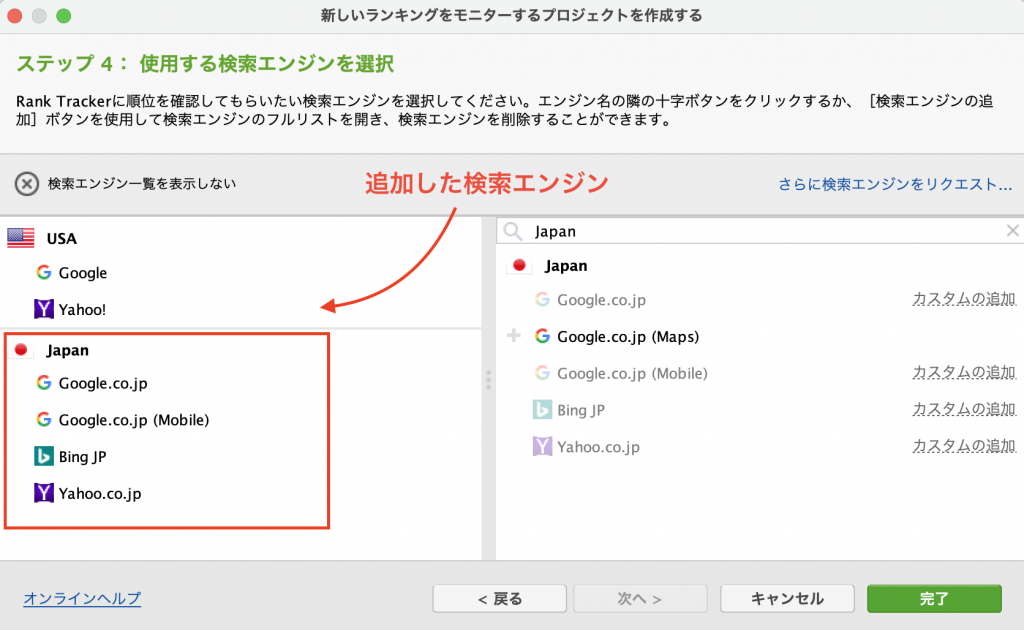Click the Yahoo! icon under USA

coord(44,309)
